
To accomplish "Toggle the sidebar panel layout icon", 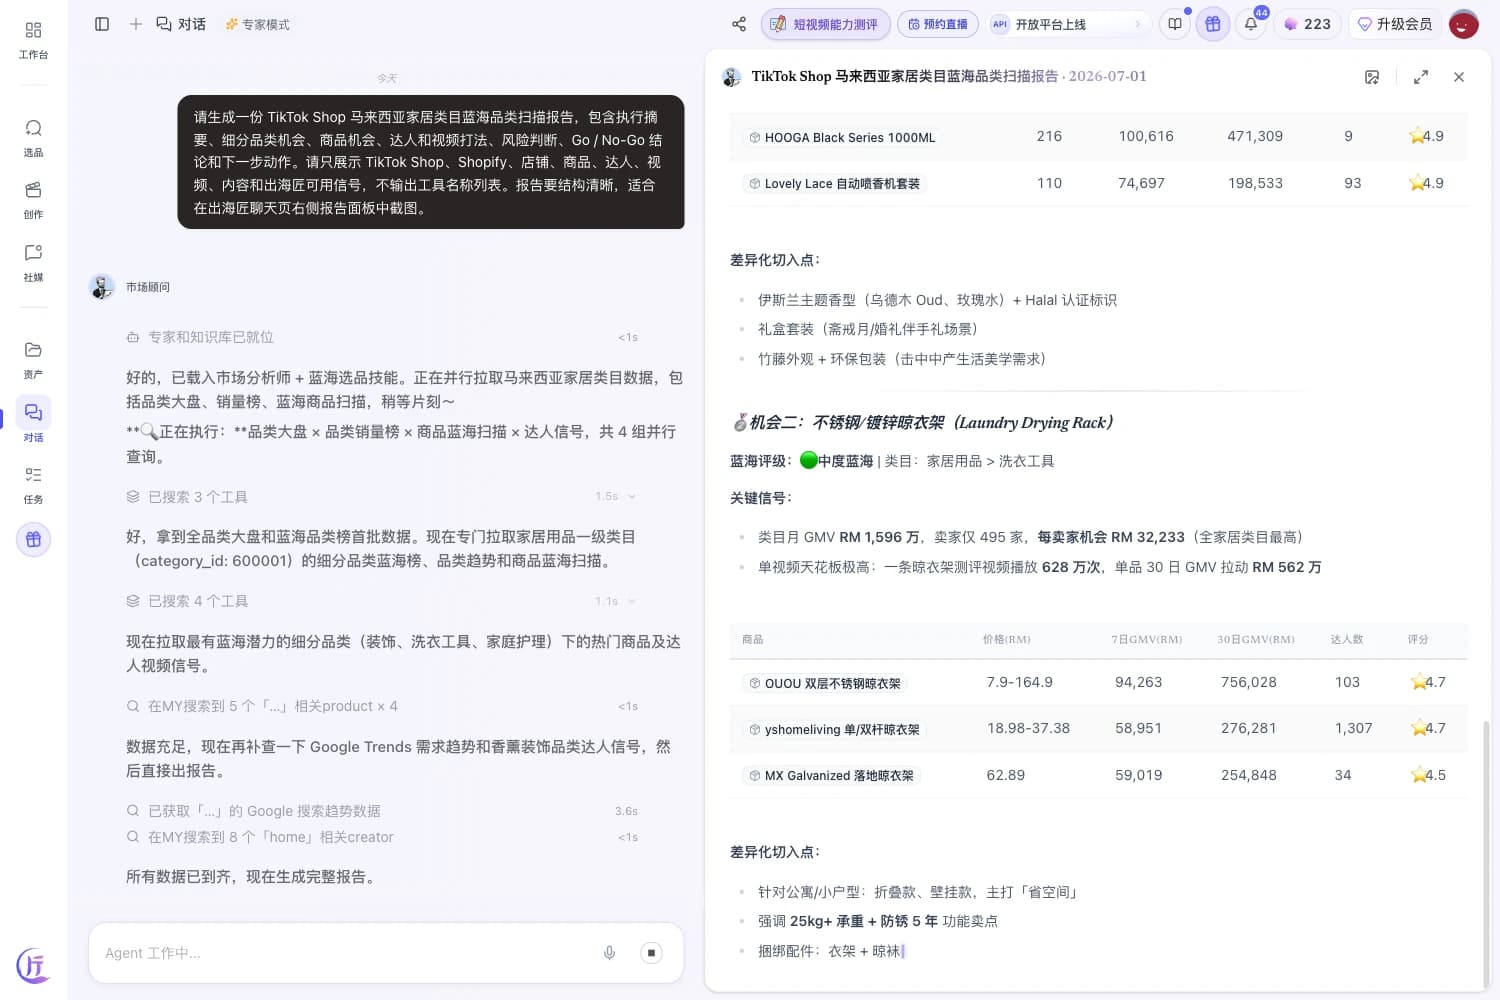I will pos(102,24).
